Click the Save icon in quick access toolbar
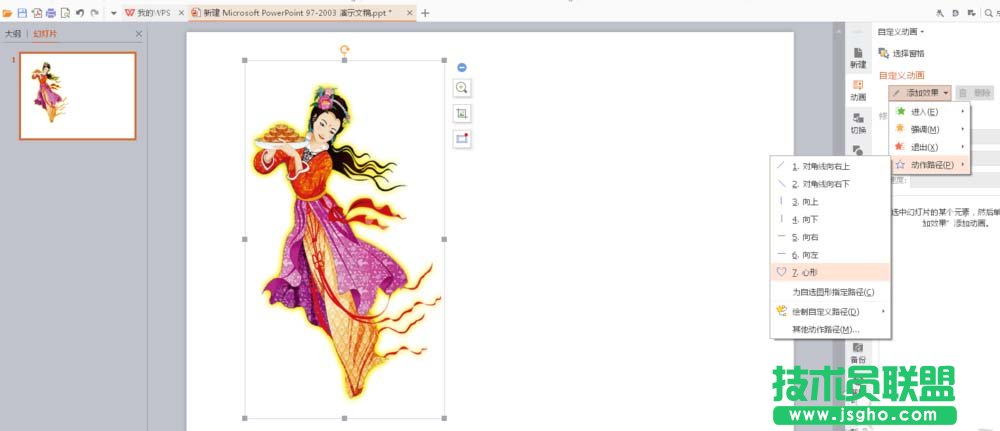 [22, 13]
